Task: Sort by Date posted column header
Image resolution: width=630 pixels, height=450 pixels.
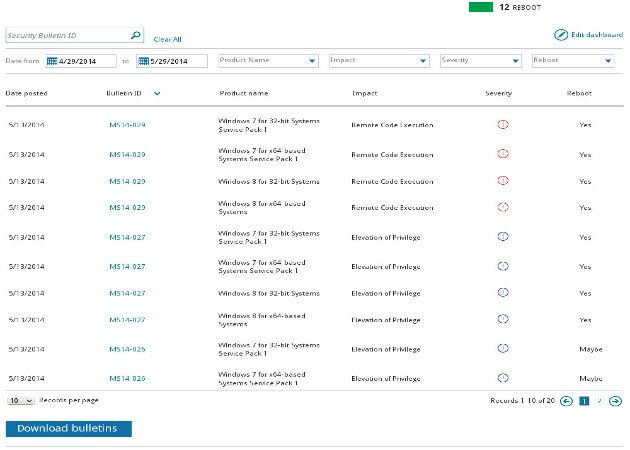Action: (x=27, y=93)
